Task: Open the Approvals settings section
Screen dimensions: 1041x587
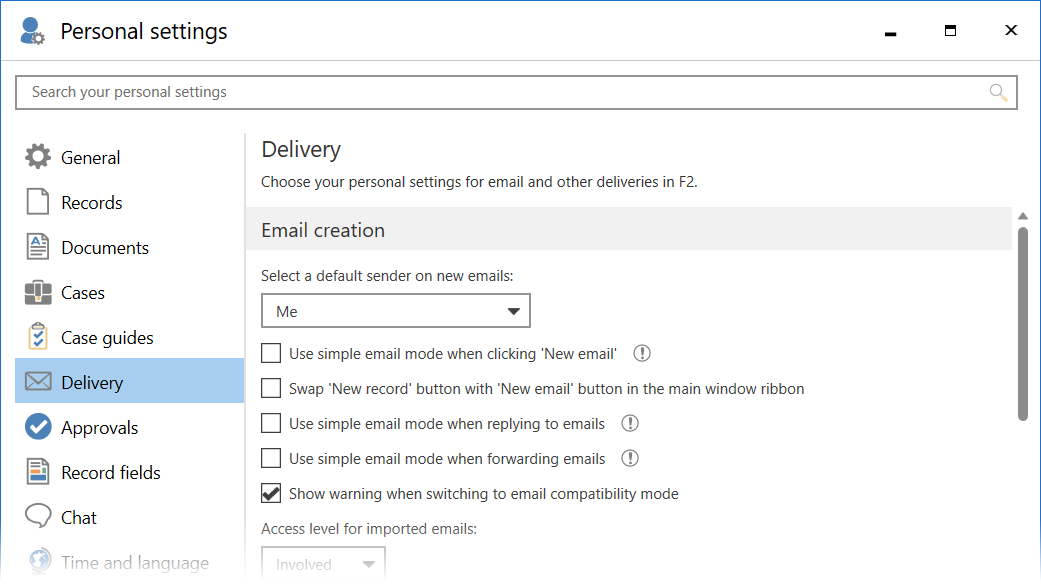Action: tap(129, 428)
